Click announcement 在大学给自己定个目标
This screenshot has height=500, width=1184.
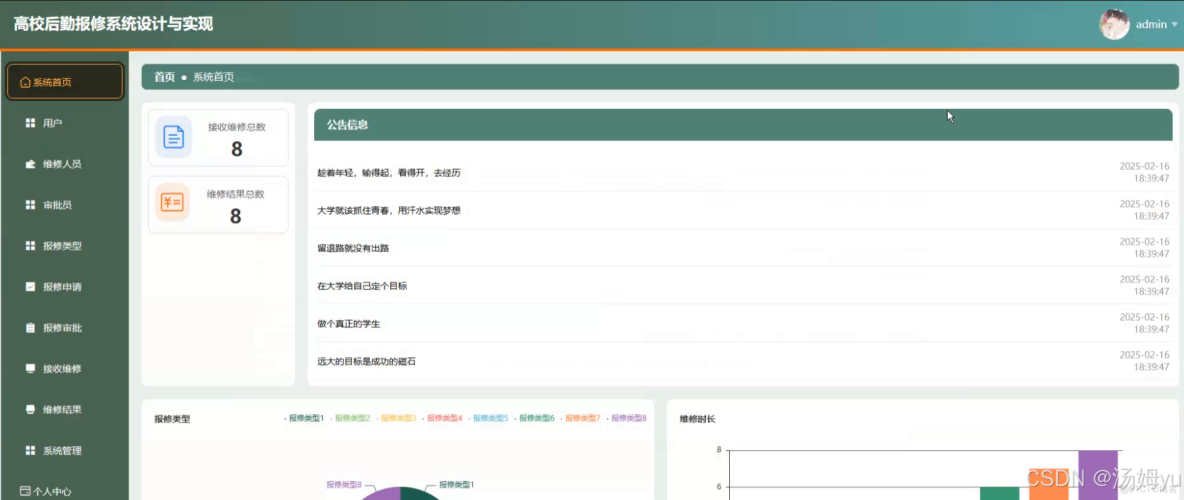click(x=362, y=286)
